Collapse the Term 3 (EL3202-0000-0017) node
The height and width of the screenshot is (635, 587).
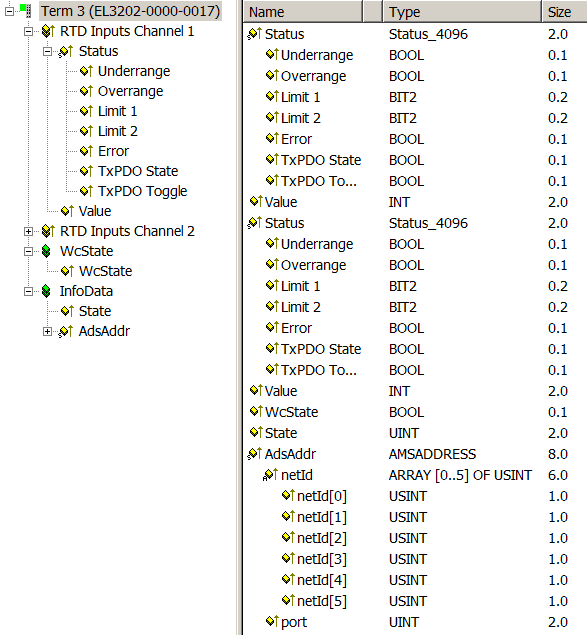(x=9, y=12)
